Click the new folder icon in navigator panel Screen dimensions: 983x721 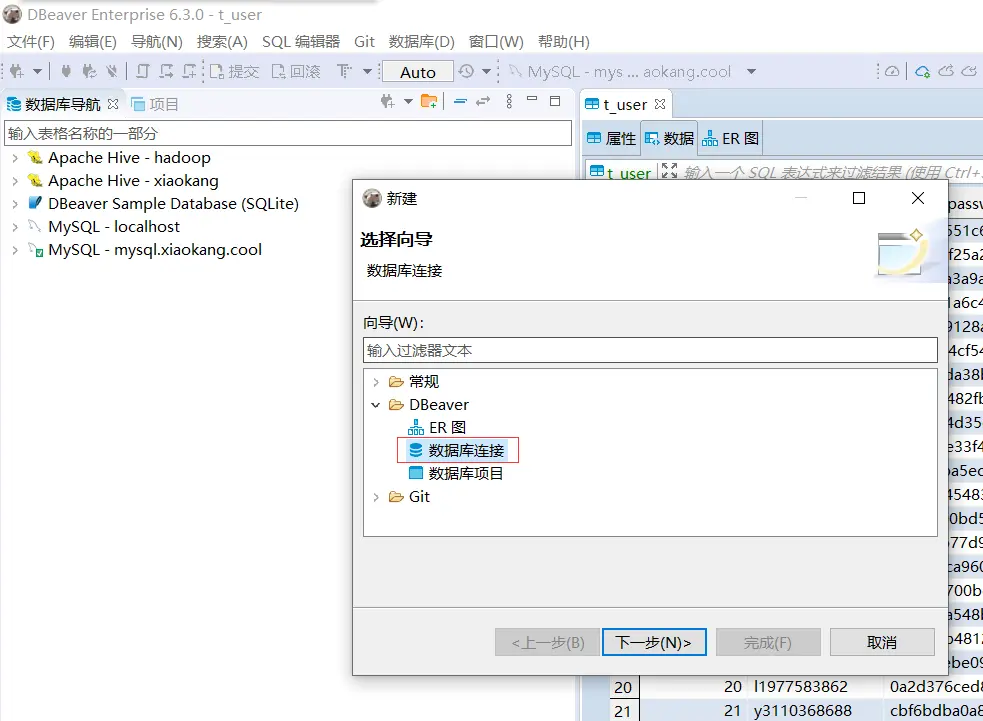[x=429, y=101]
